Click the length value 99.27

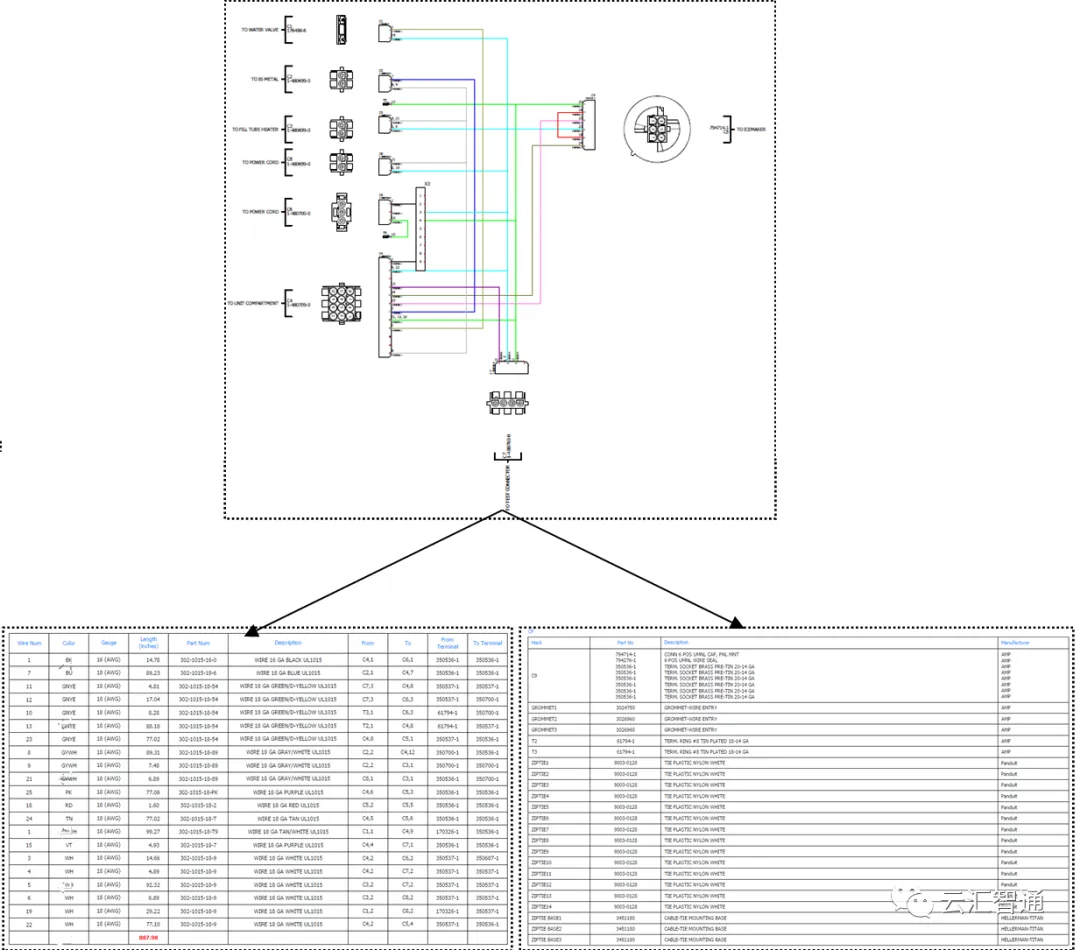coord(152,832)
